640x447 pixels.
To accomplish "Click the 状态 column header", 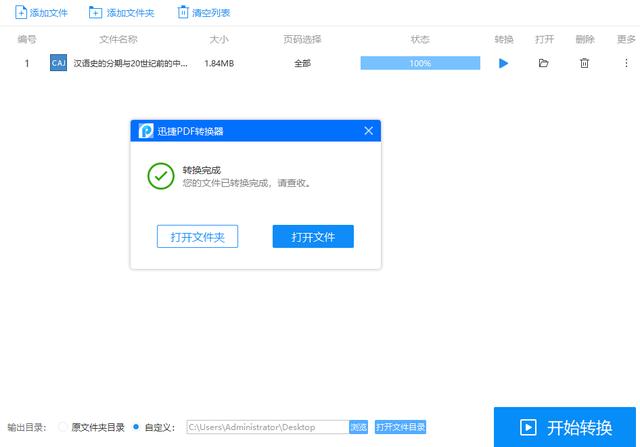I will [x=420, y=39].
